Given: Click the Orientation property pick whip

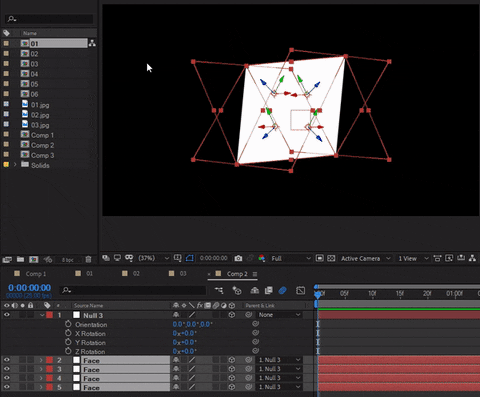Looking at the screenshot, I should pos(255,324).
